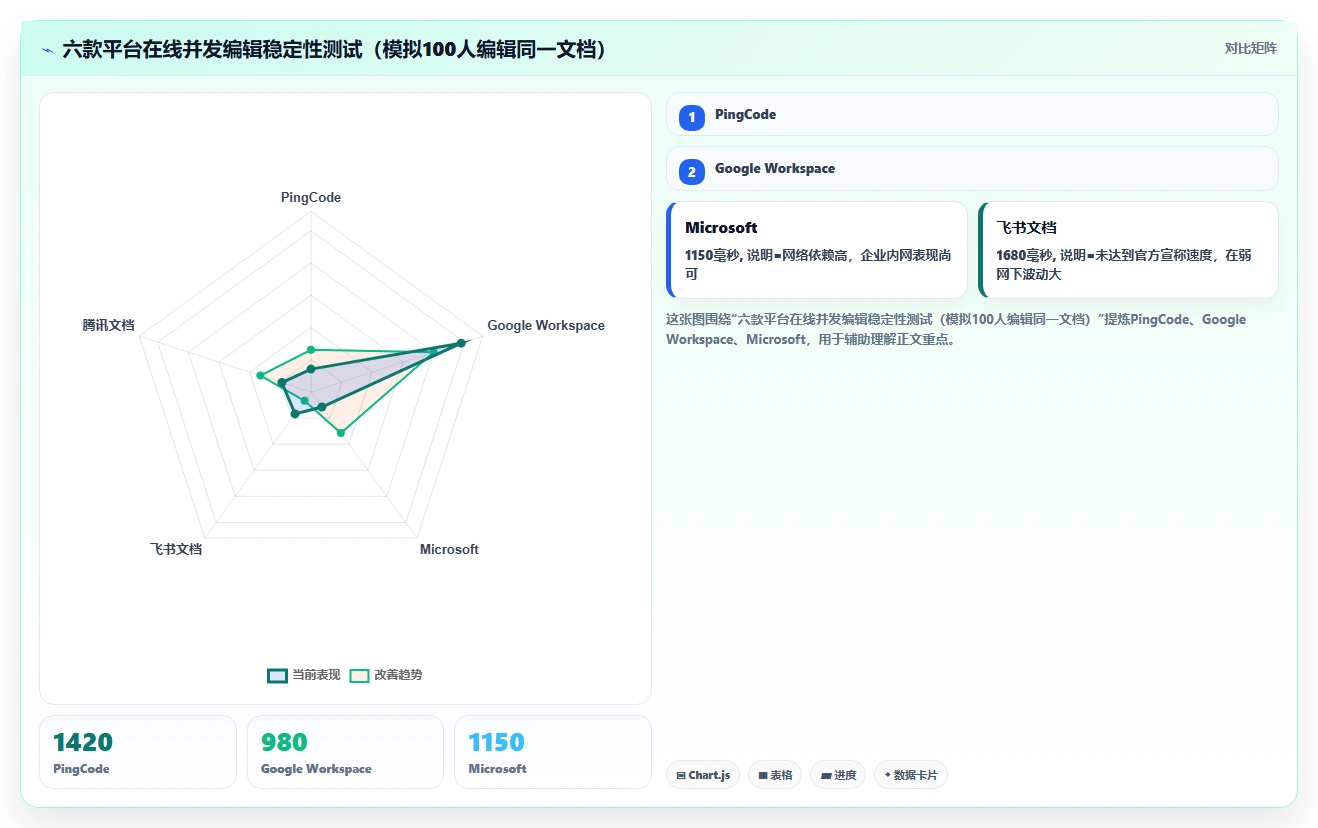
Task: Click the 980 Google Workspace stat card
Action: point(345,752)
